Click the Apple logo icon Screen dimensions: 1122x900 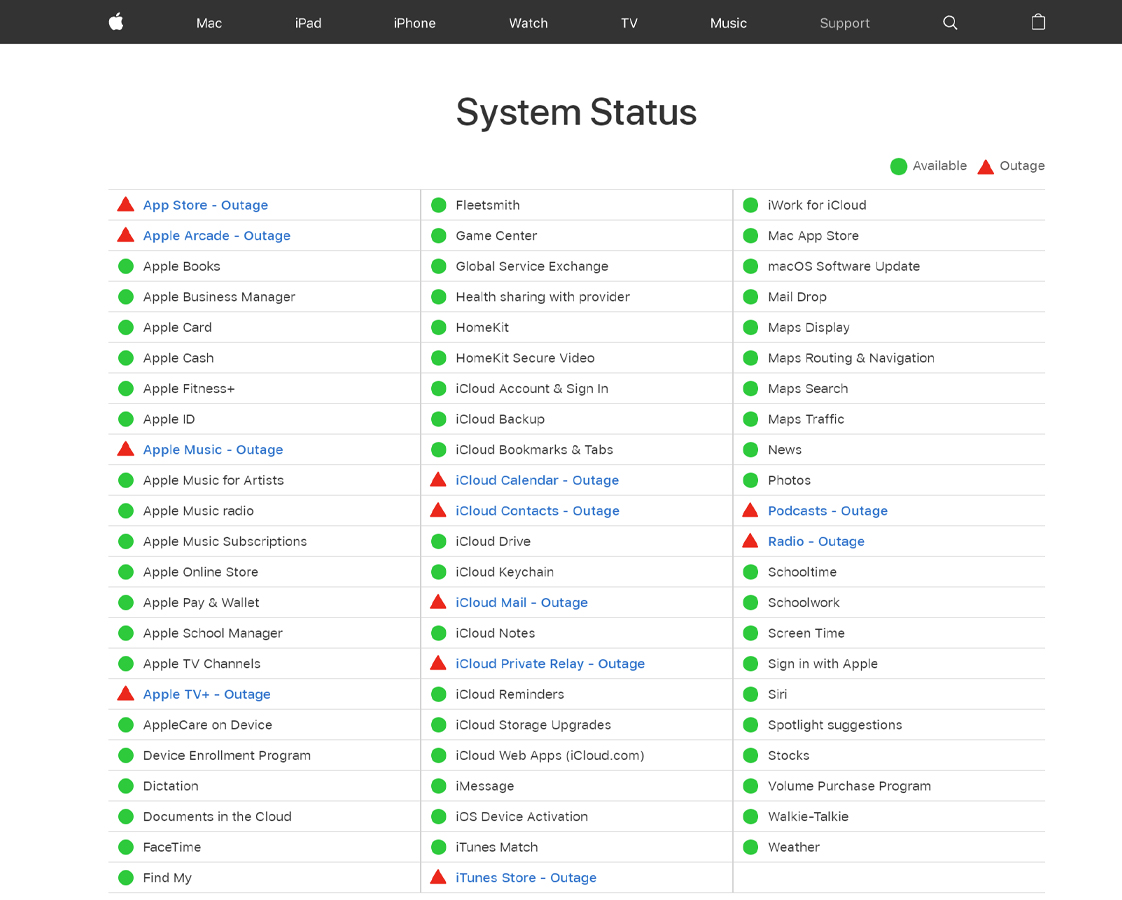116,22
